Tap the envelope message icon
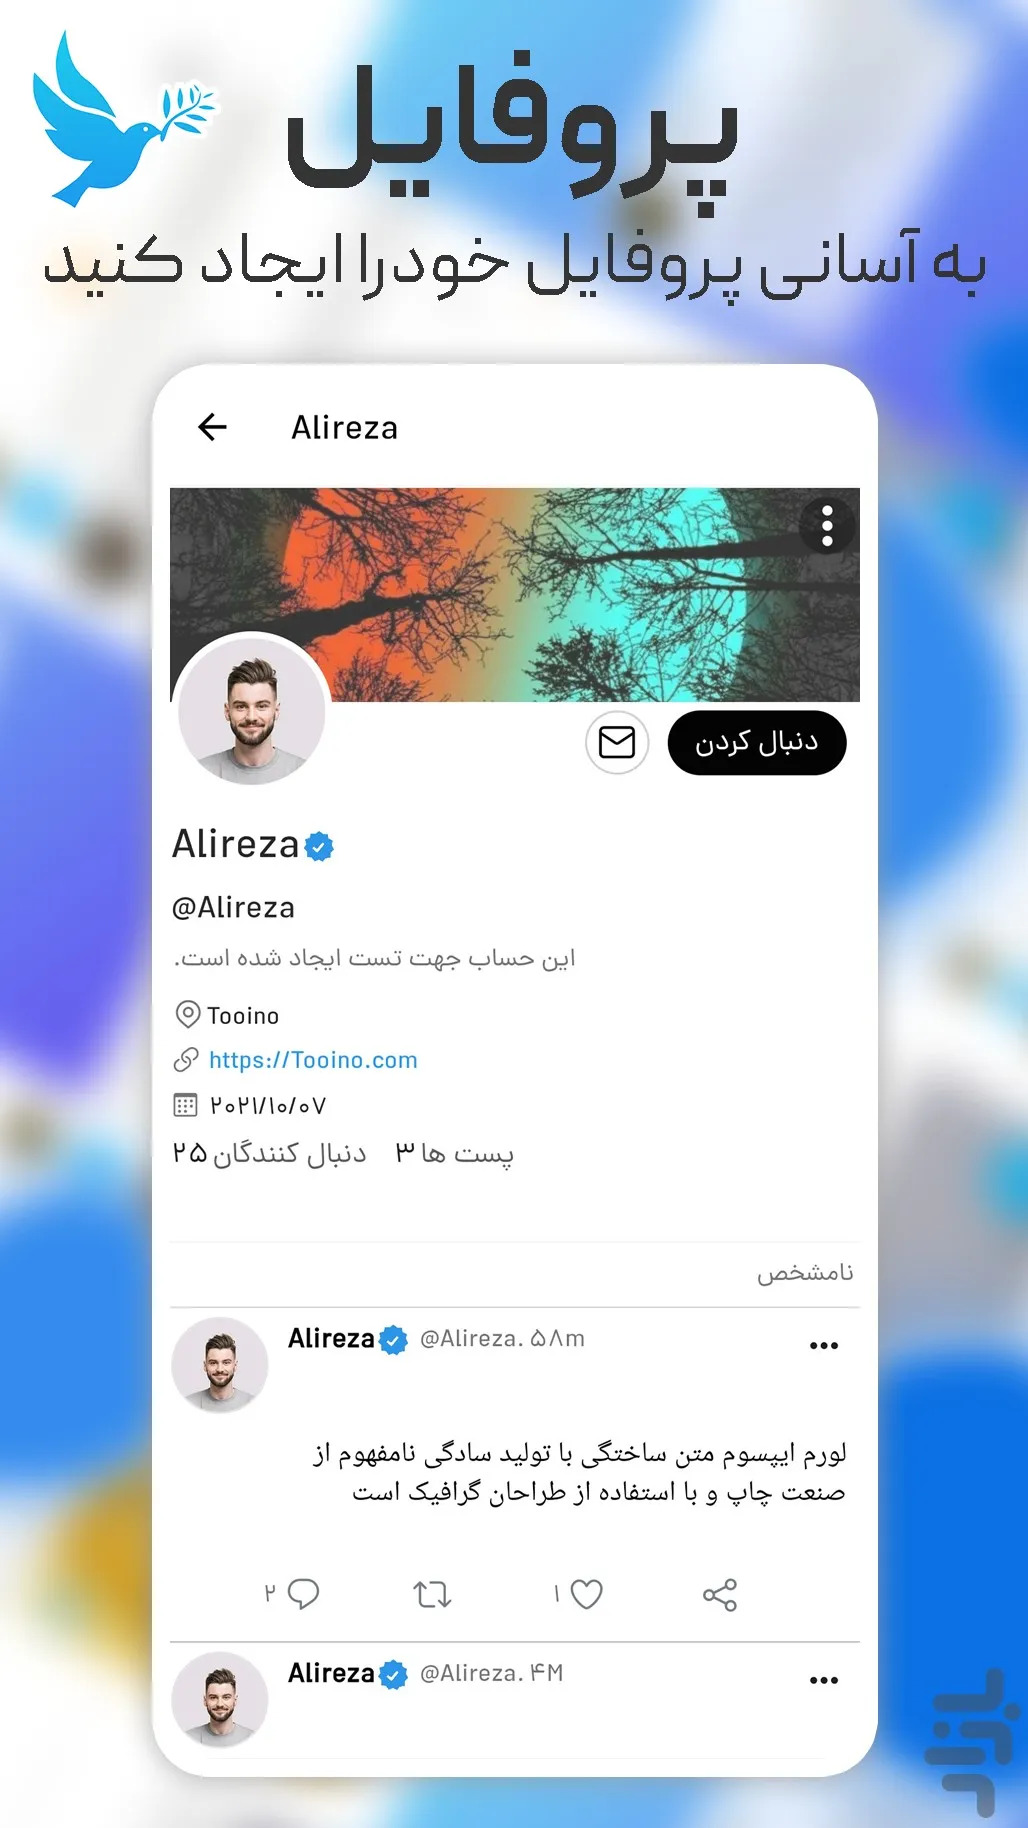1028x1828 pixels. tap(617, 743)
